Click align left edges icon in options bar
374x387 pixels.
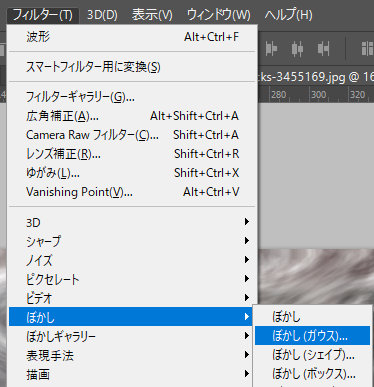coord(271,49)
